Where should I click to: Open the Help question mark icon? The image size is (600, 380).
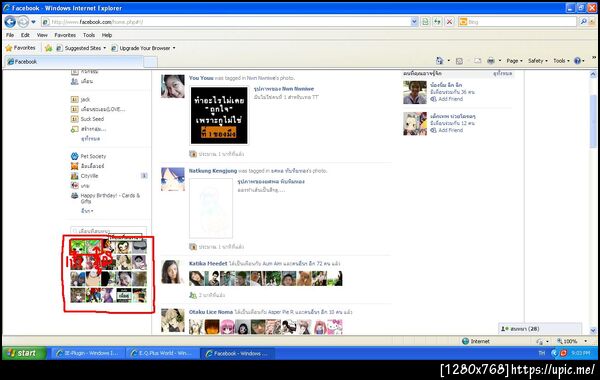tap(577, 61)
